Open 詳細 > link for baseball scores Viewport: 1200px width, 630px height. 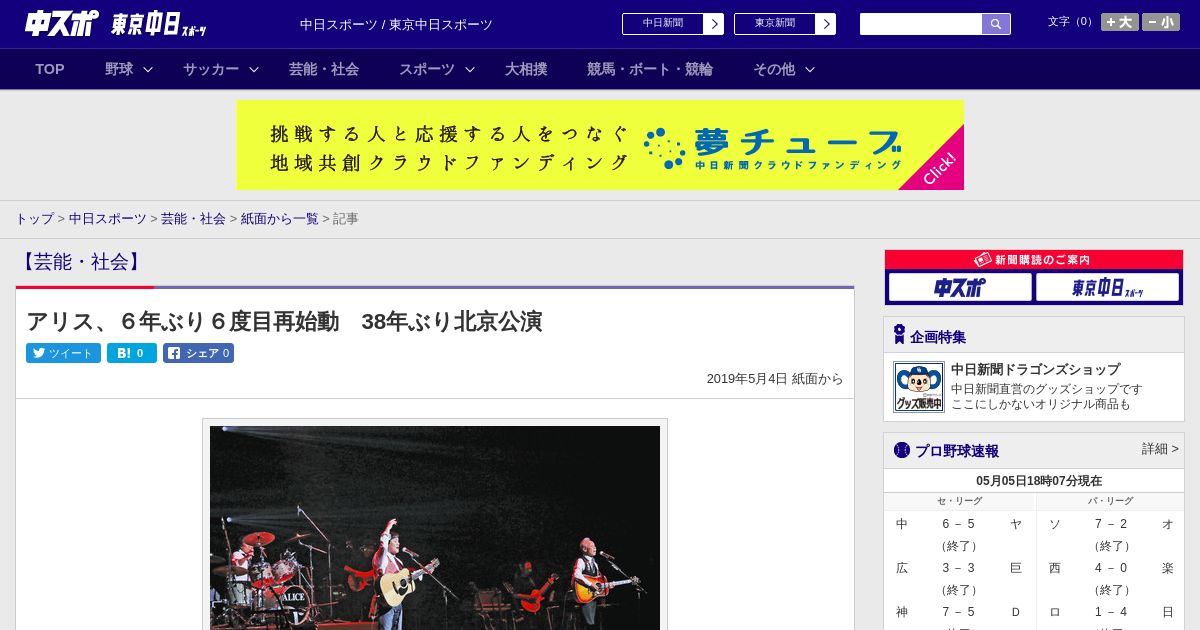tap(1160, 449)
